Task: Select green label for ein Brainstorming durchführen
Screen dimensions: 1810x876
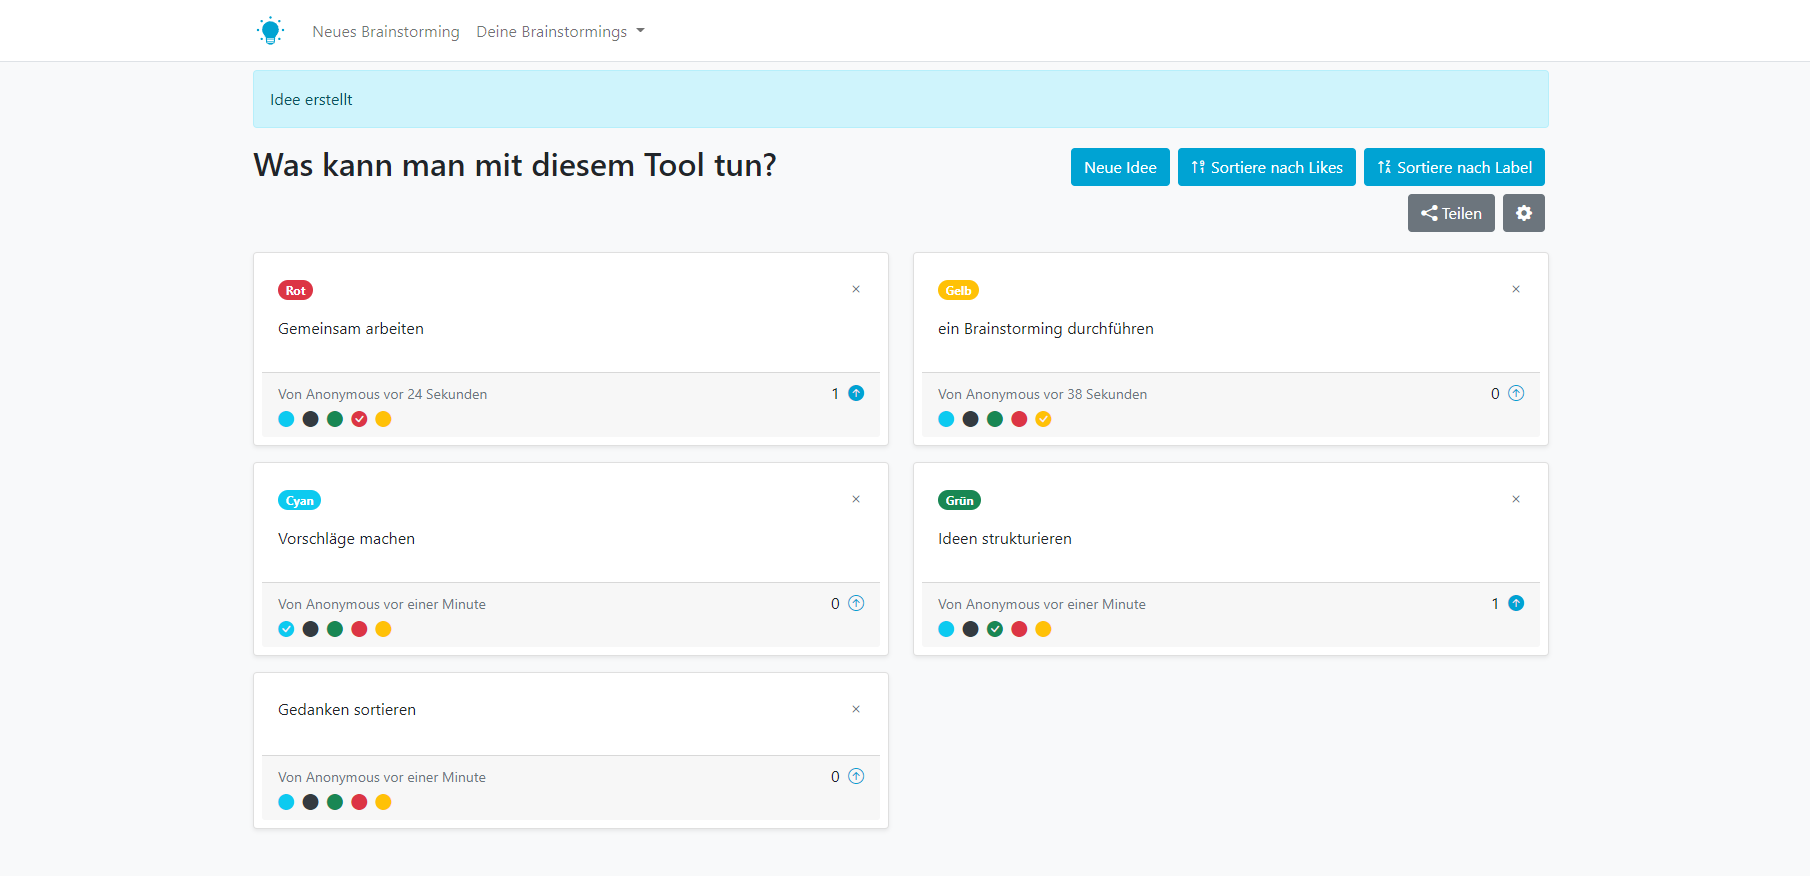Action: point(995,419)
